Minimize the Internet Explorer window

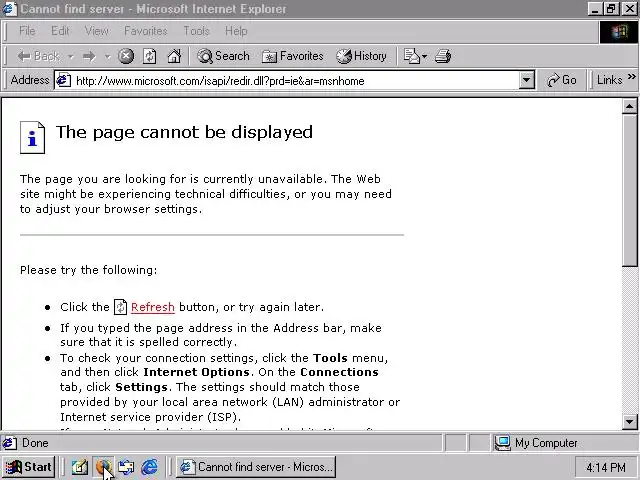tap(595, 9)
